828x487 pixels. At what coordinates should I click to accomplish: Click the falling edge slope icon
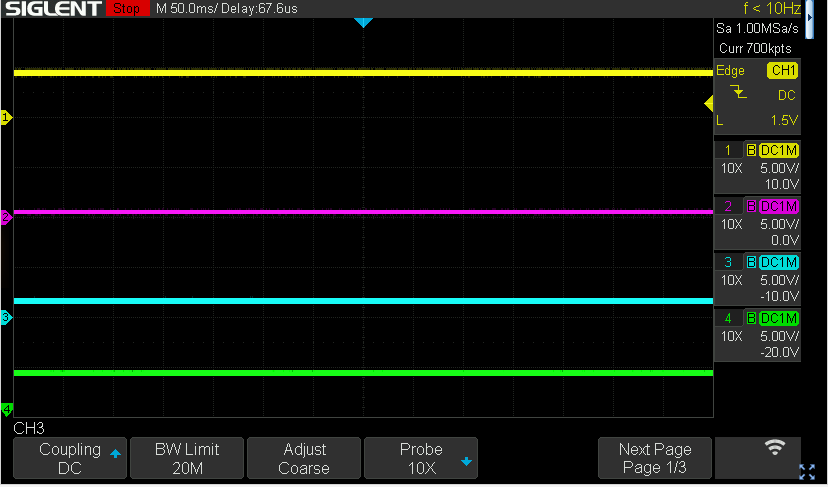click(738, 92)
